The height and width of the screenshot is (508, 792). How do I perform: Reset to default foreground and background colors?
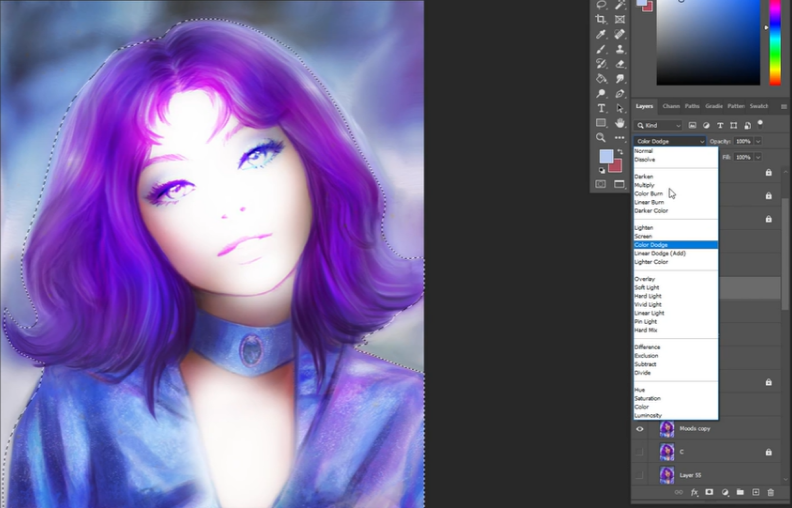click(602, 171)
